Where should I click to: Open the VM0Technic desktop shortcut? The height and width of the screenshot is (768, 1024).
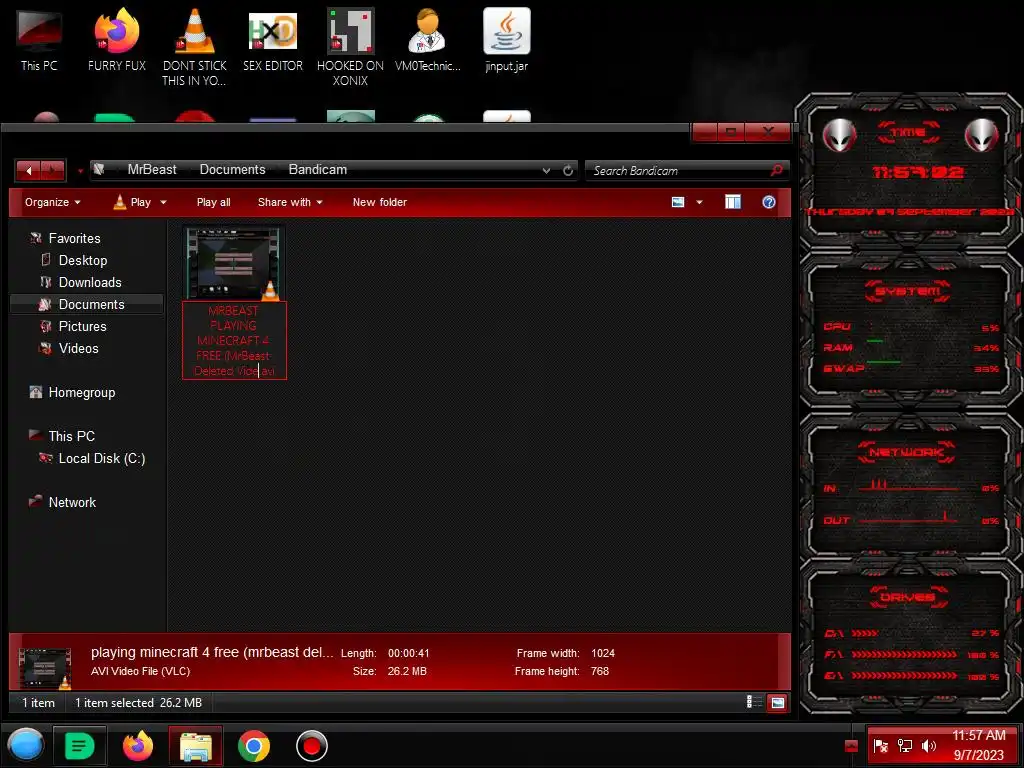(428, 39)
